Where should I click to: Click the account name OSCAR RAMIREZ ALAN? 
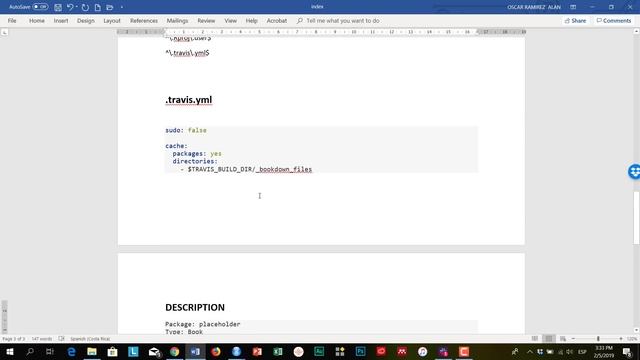(534, 7)
